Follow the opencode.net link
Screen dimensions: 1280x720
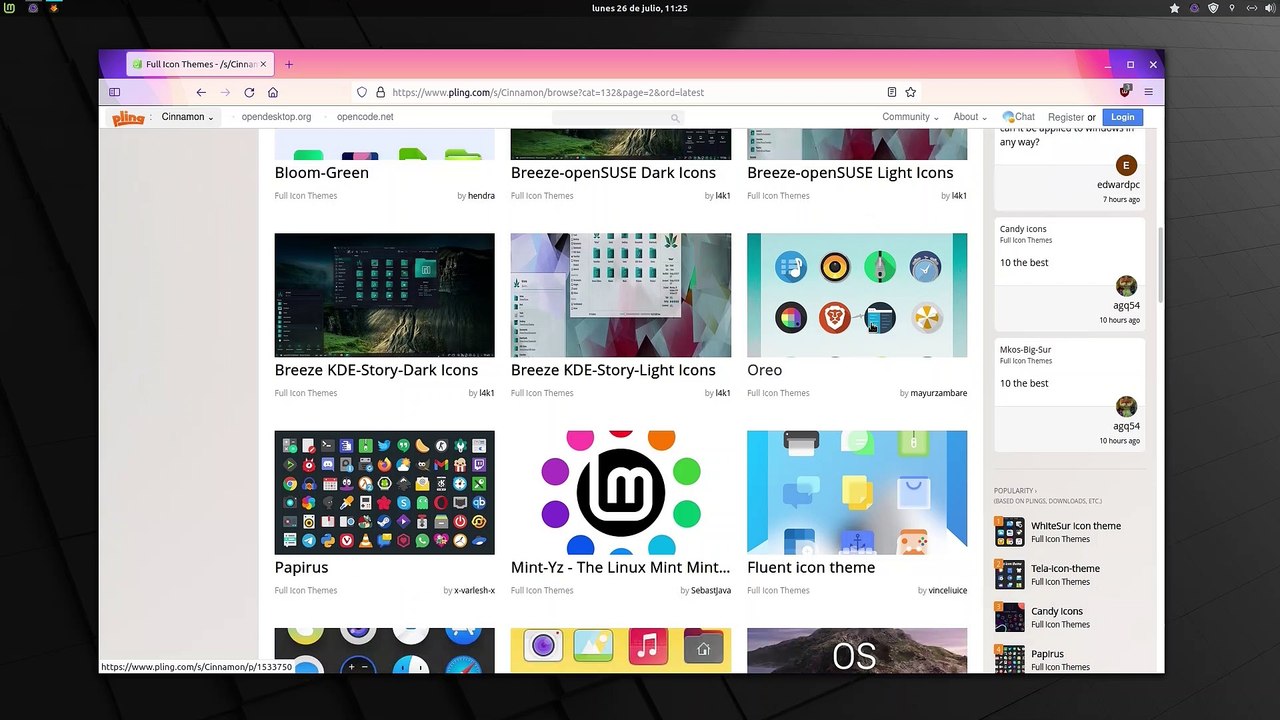(x=365, y=117)
